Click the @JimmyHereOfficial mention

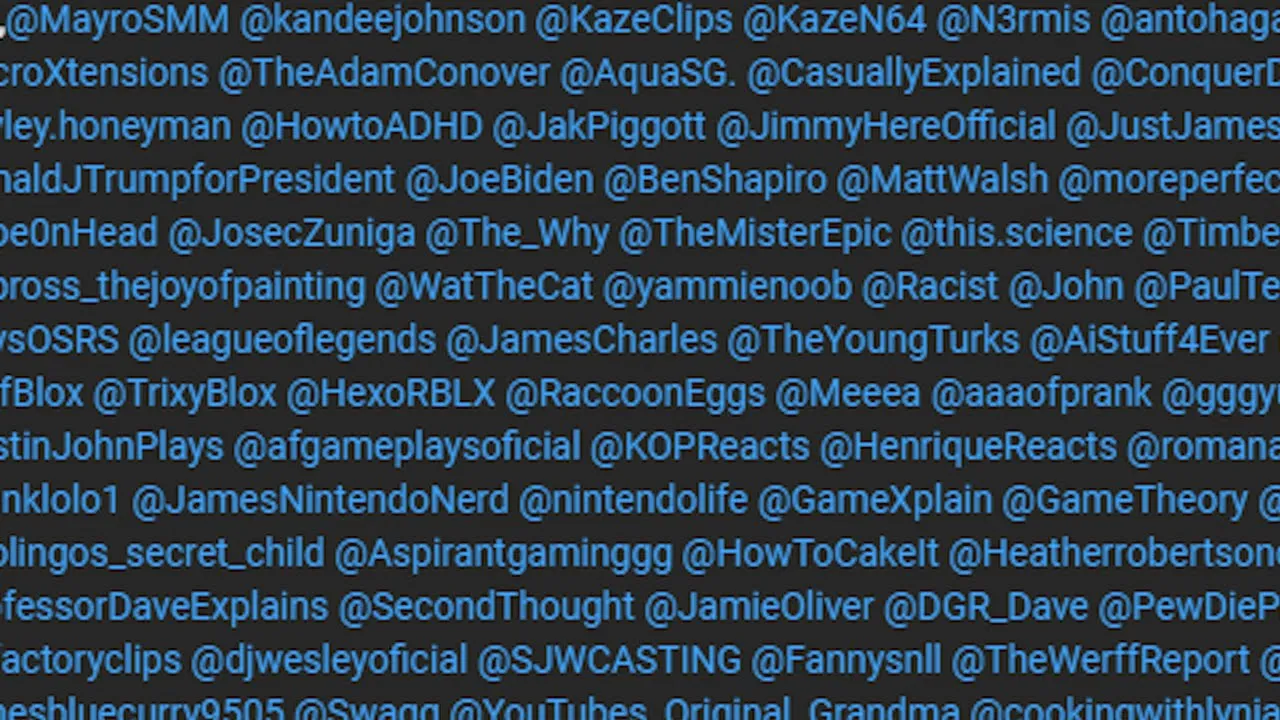click(886, 127)
